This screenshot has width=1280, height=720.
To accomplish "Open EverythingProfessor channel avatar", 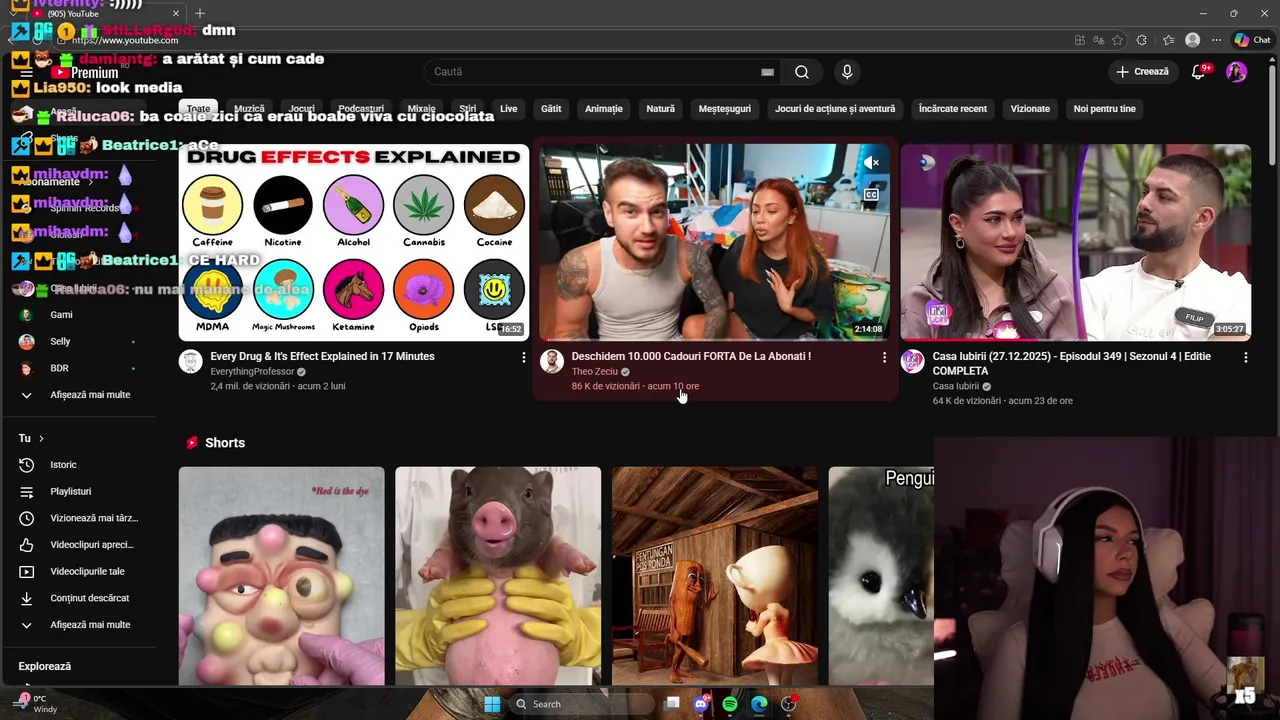I will click(190, 361).
